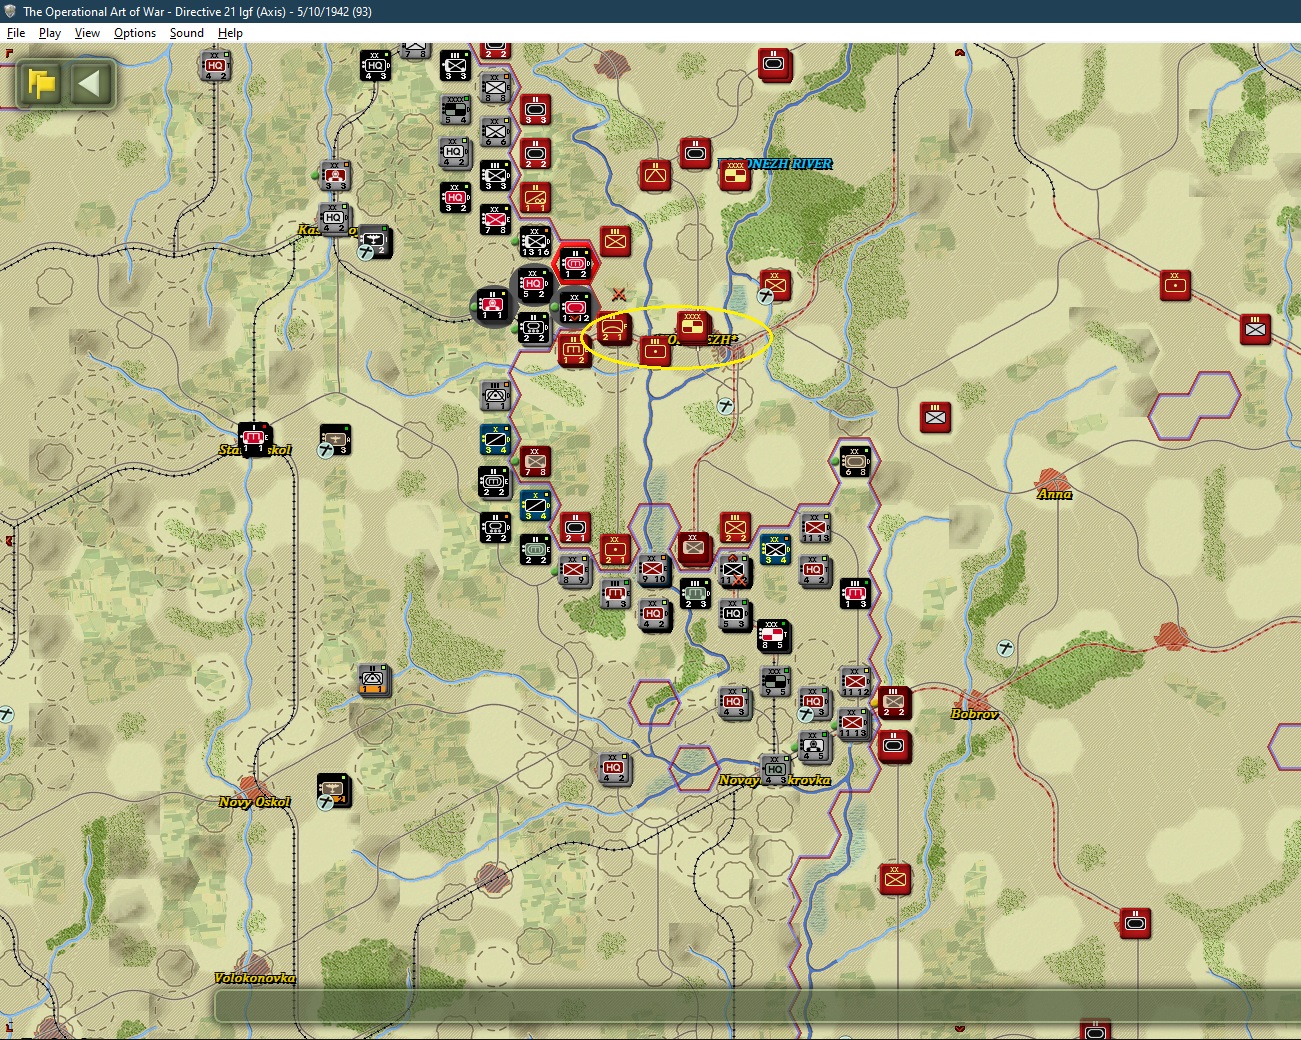Click the Bobrov town label
This screenshot has width=1301, height=1040.
point(974,714)
